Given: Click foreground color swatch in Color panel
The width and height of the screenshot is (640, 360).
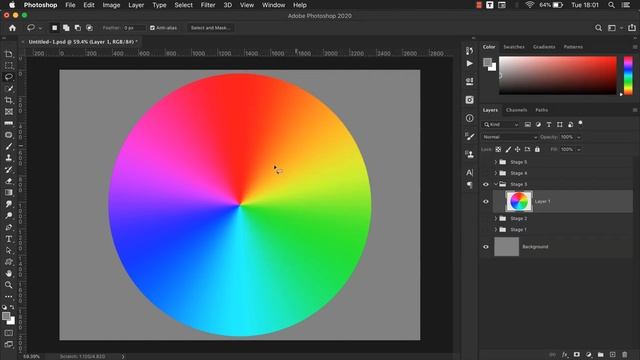Looking at the screenshot, I should click(487, 62).
